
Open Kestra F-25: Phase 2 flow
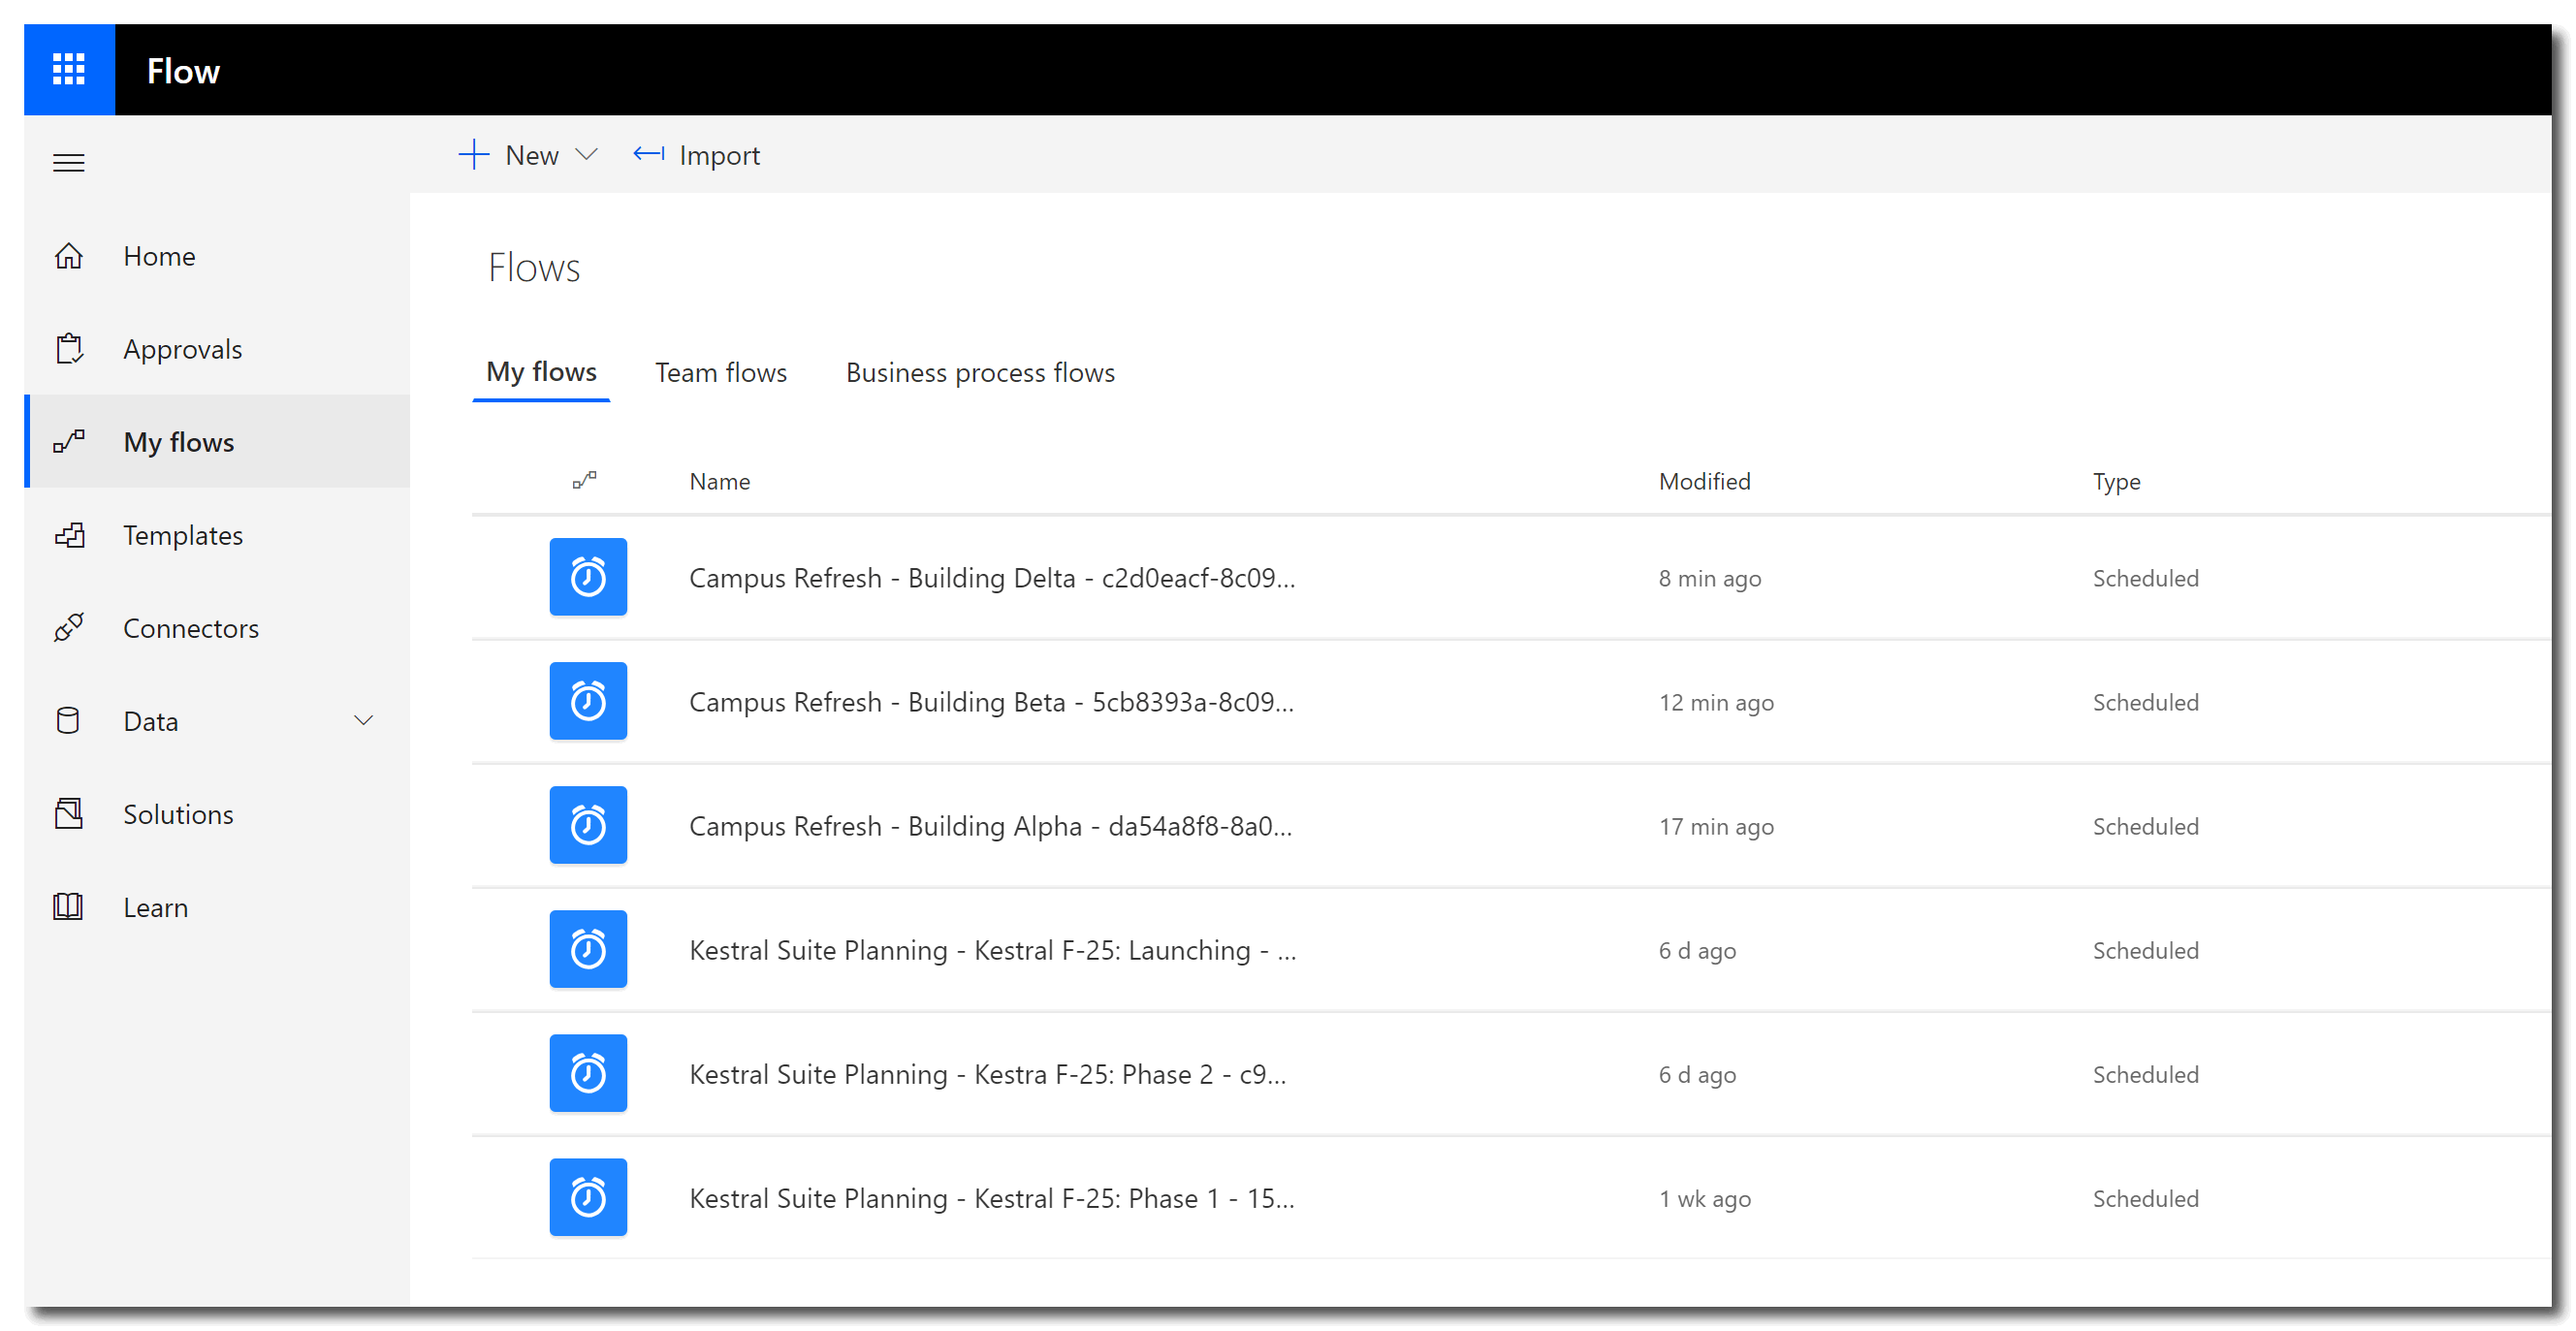(x=988, y=1074)
